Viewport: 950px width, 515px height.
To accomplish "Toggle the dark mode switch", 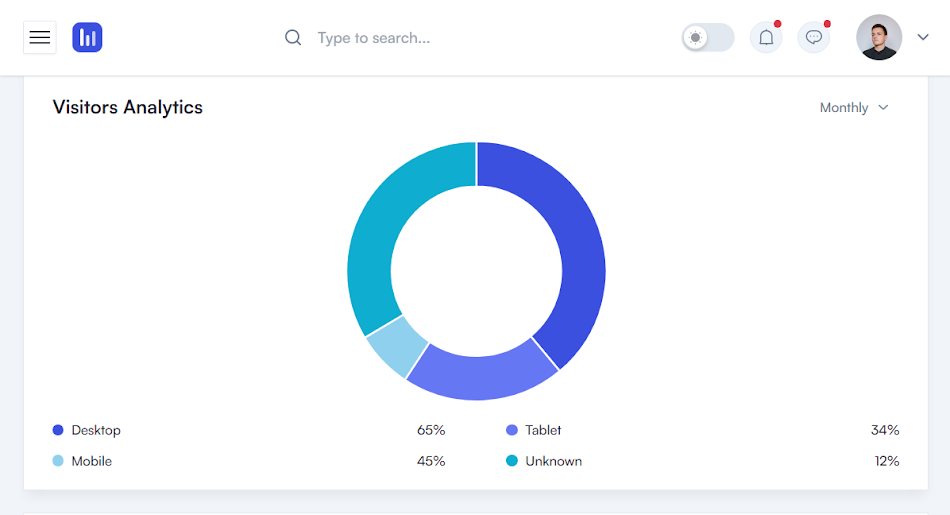I will pos(708,38).
